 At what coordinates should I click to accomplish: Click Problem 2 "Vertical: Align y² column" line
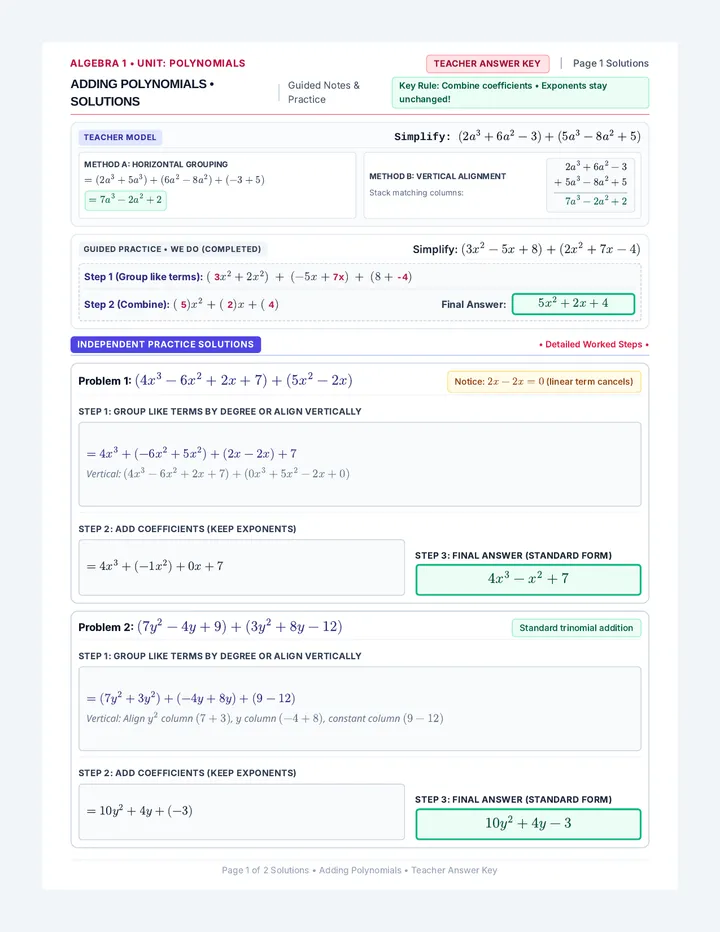265,719
